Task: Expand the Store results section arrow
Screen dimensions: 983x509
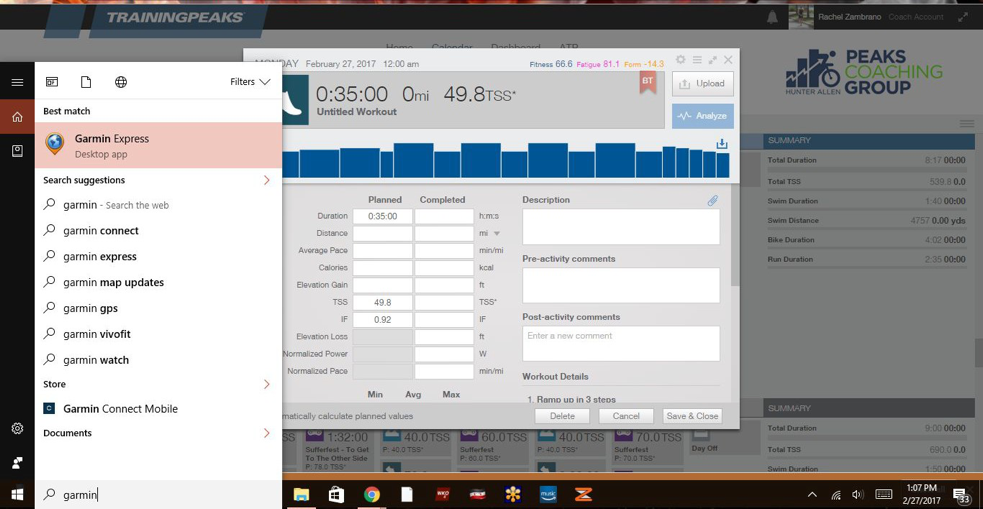Action: pos(266,384)
